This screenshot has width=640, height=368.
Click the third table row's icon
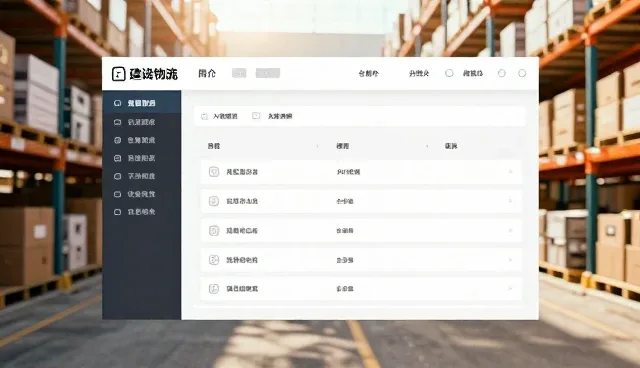[x=214, y=231]
